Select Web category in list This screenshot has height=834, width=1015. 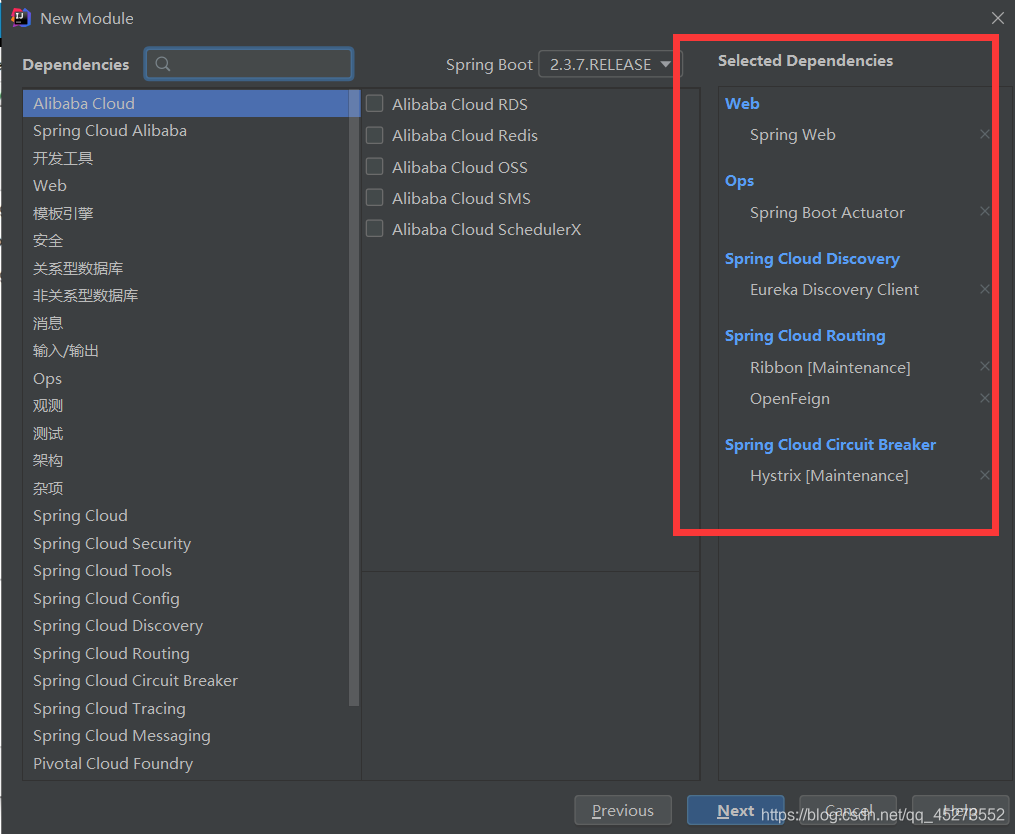[186, 186]
